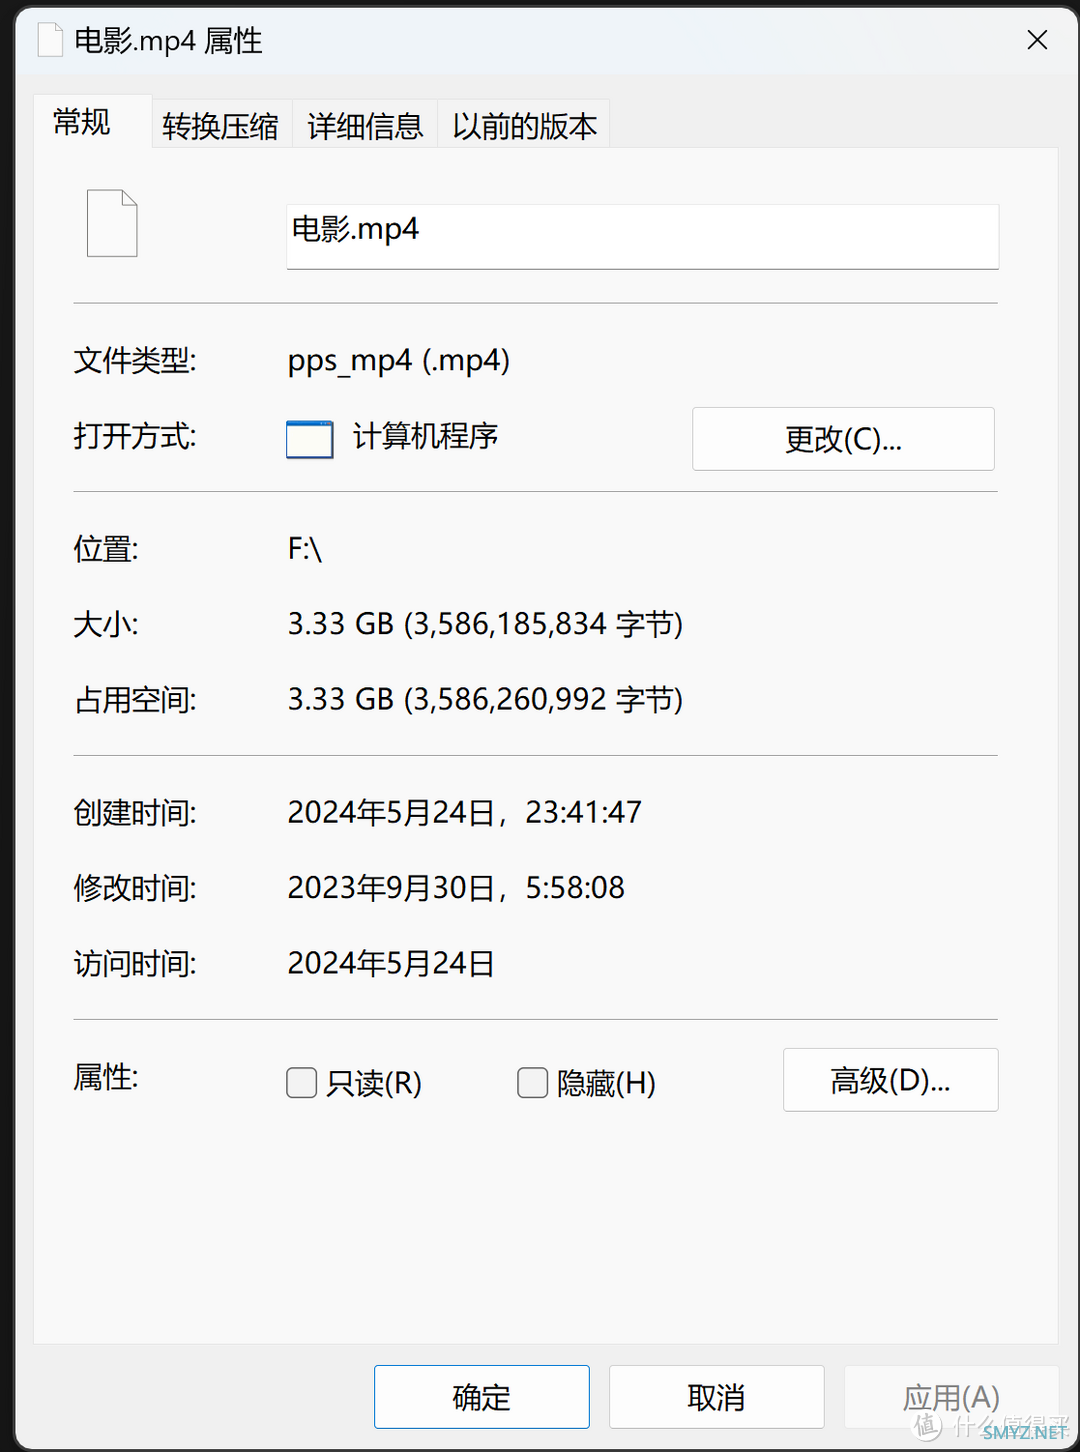Viewport: 1080px width, 1452px height.
Task: Close the 电影.mp4 属性 dialog
Action: tap(1037, 40)
